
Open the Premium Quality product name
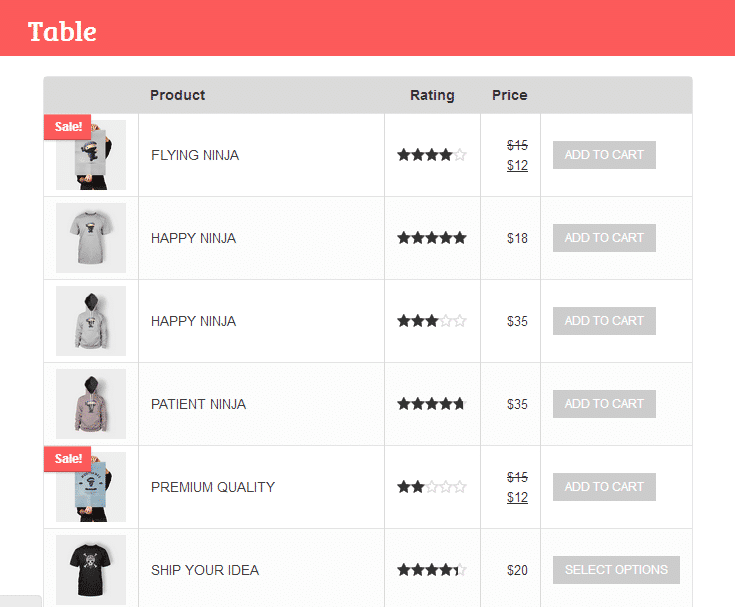[x=213, y=487]
